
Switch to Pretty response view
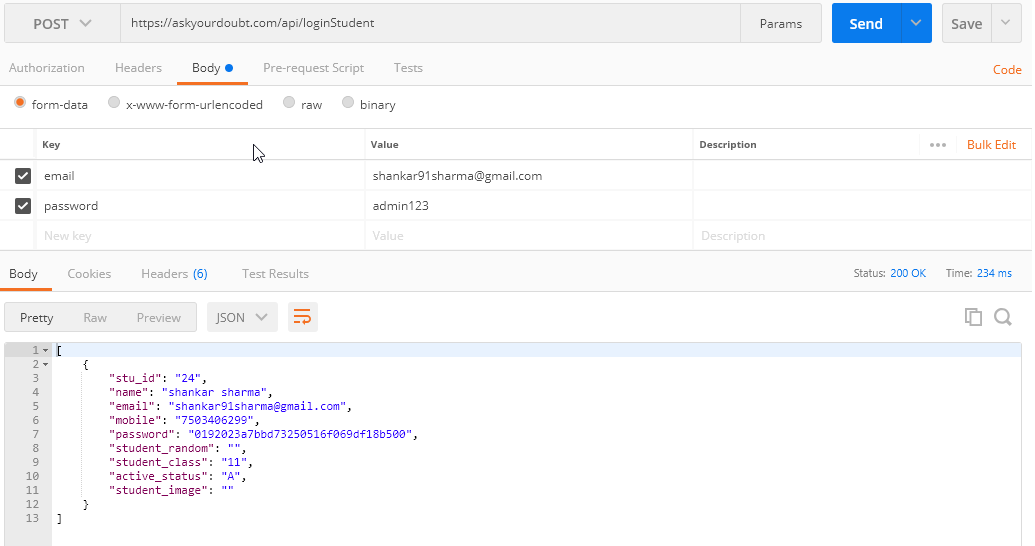(x=36, y=318)
